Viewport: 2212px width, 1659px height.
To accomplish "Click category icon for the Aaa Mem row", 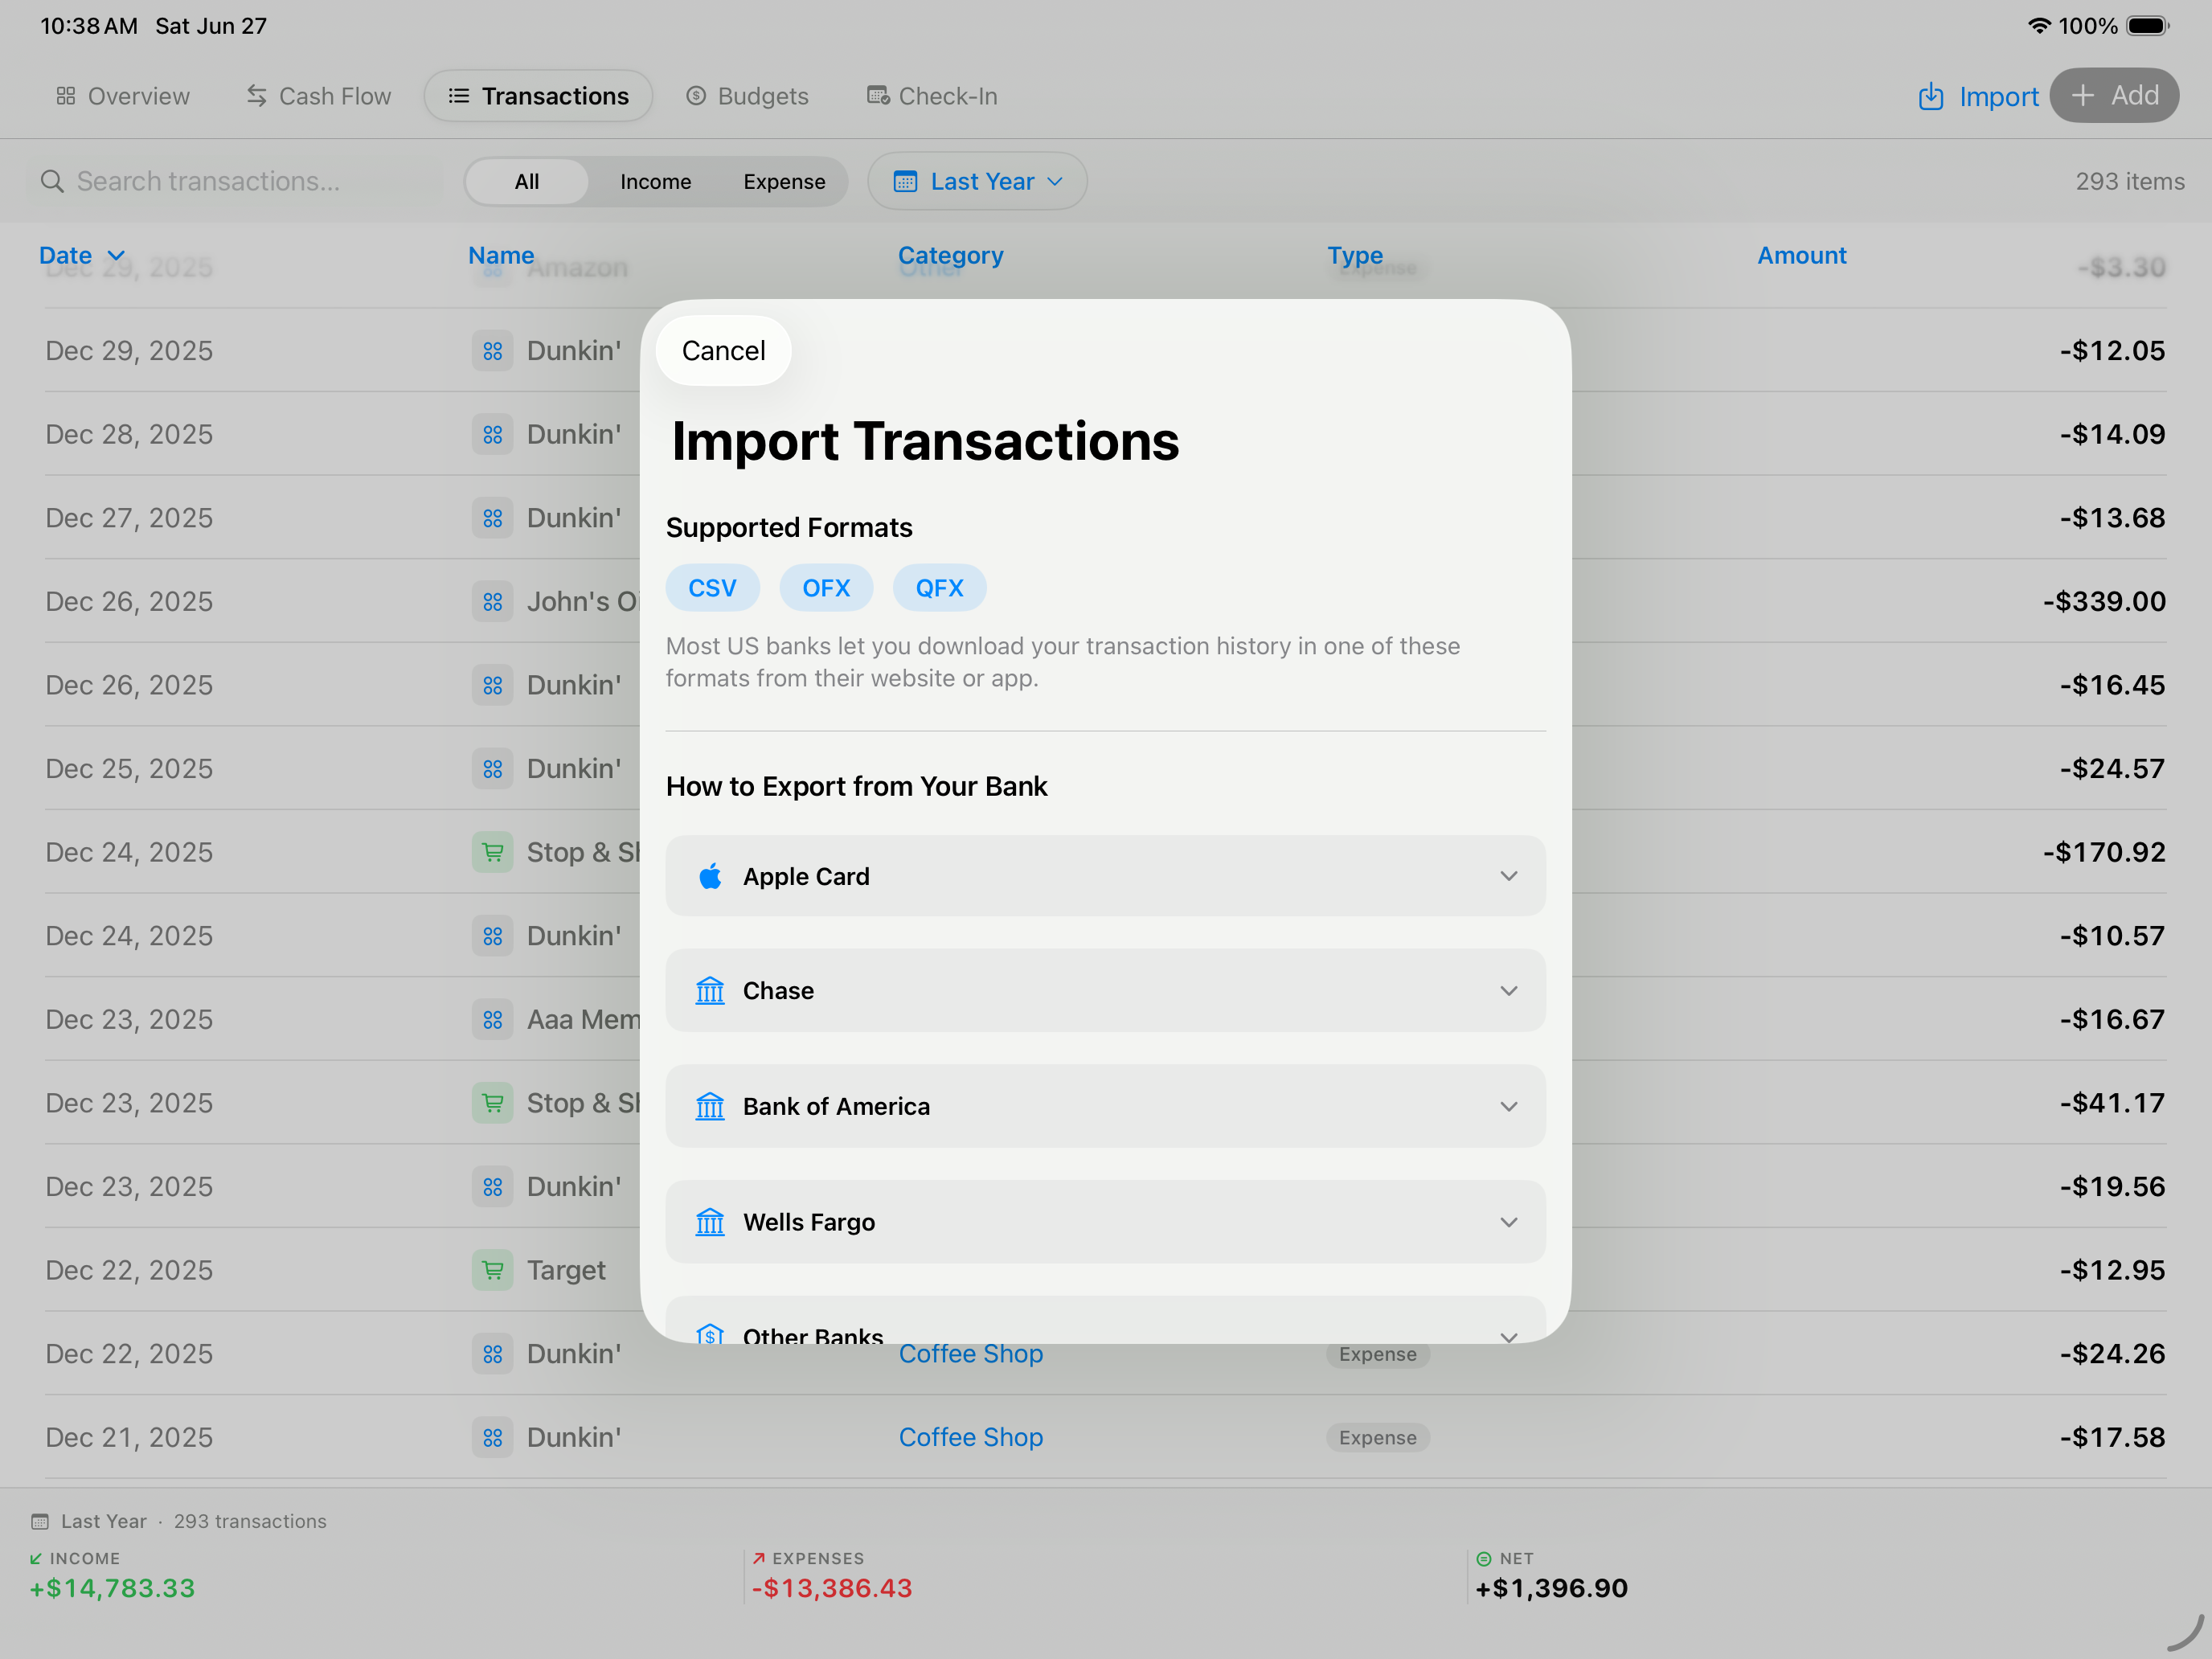I will 492,1019.
